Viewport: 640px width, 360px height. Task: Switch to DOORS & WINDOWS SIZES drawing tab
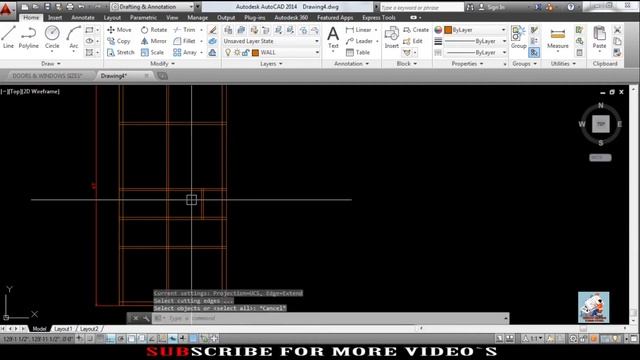47,76
